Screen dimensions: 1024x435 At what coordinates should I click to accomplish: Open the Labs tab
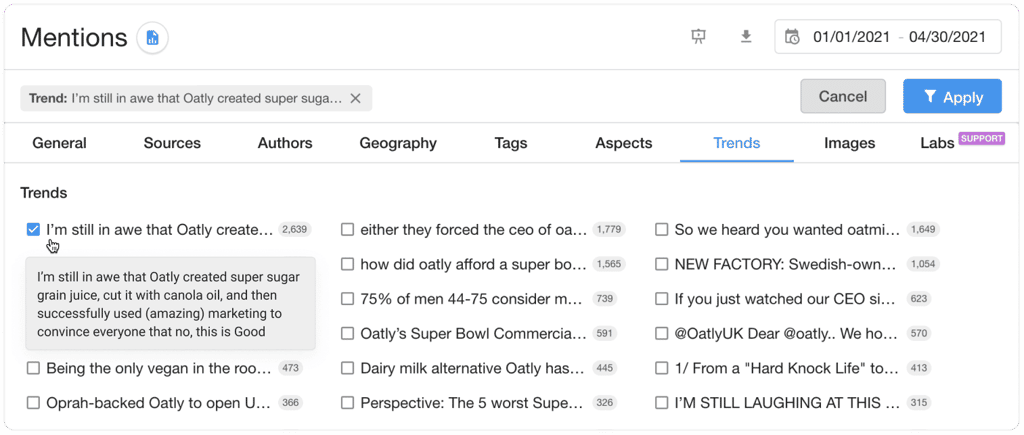coord(937,143)
